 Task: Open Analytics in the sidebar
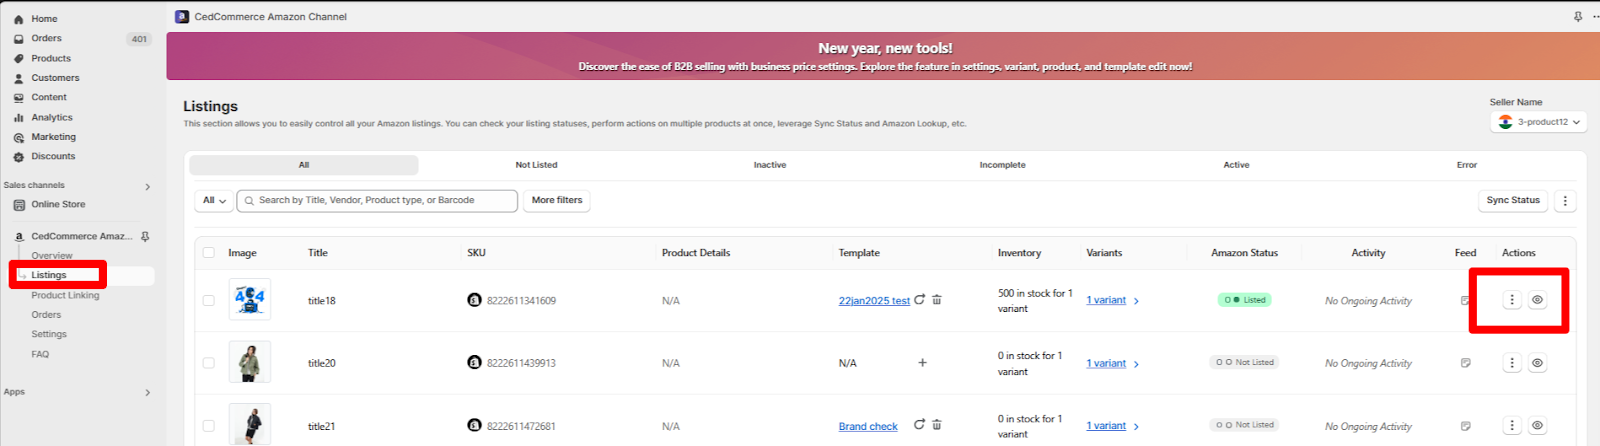(51, 117)
